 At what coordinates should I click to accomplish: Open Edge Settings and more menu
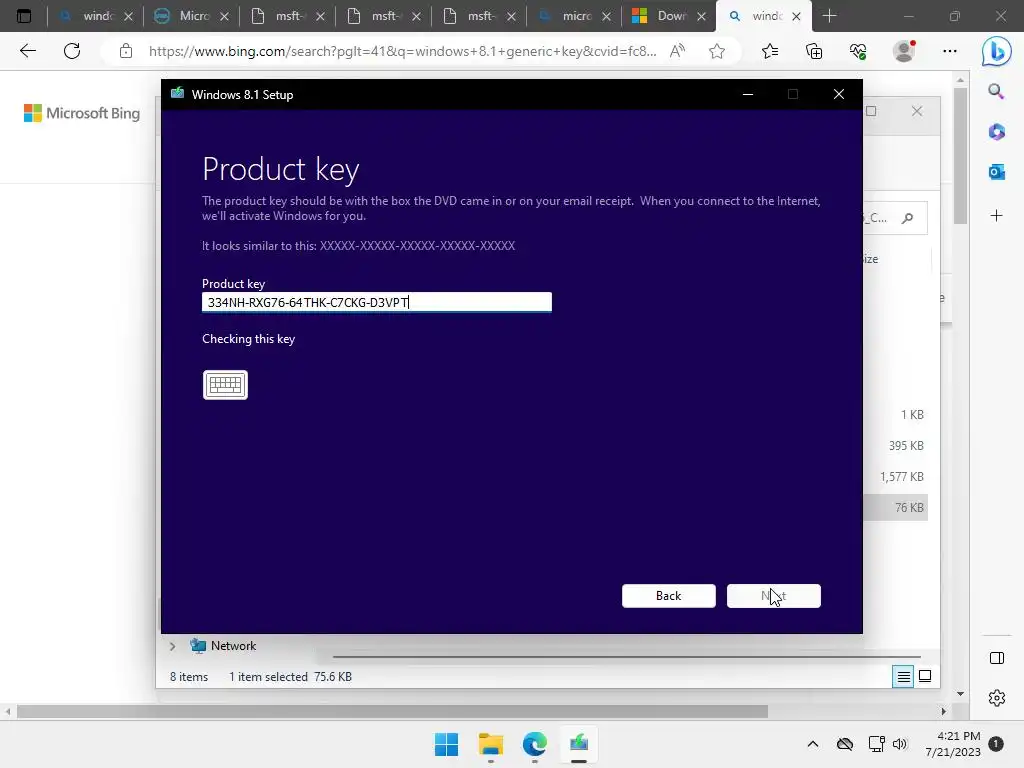tap(950, 51)
